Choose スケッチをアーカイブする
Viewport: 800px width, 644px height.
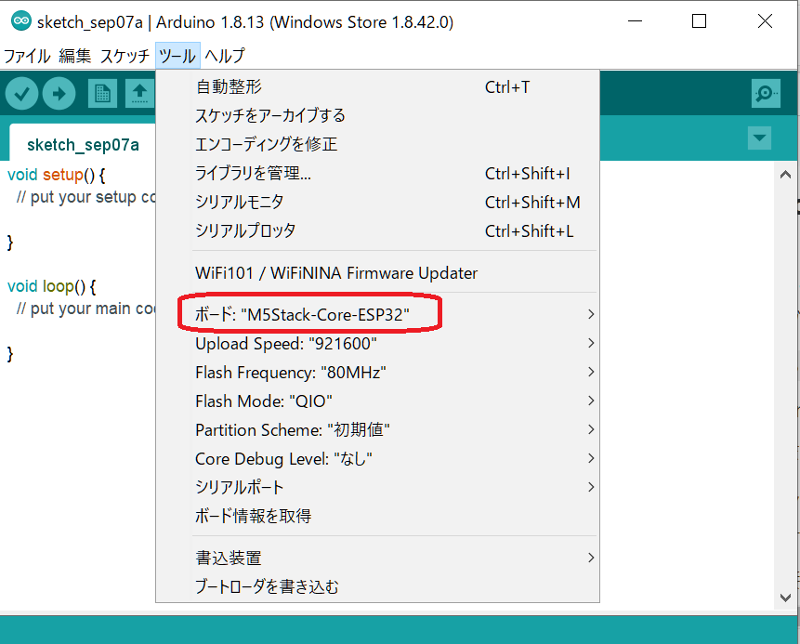click(378, 116)
